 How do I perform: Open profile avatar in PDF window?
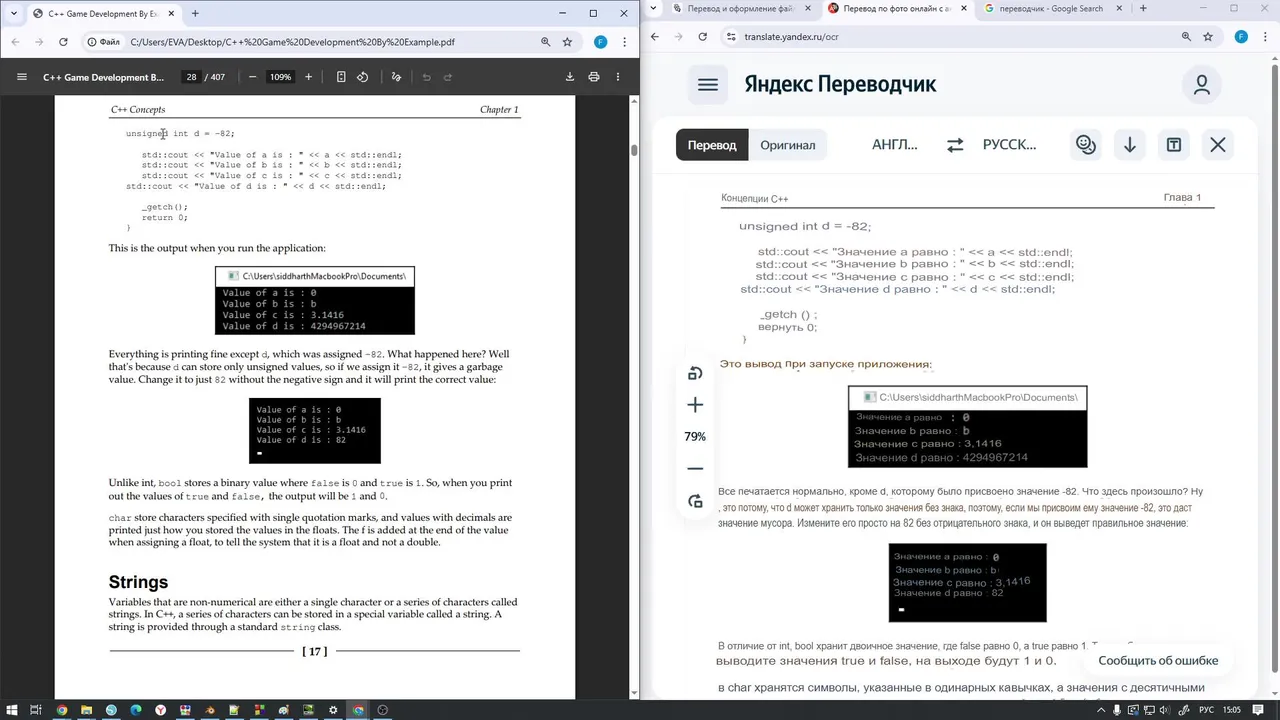[x=600, y=42]
